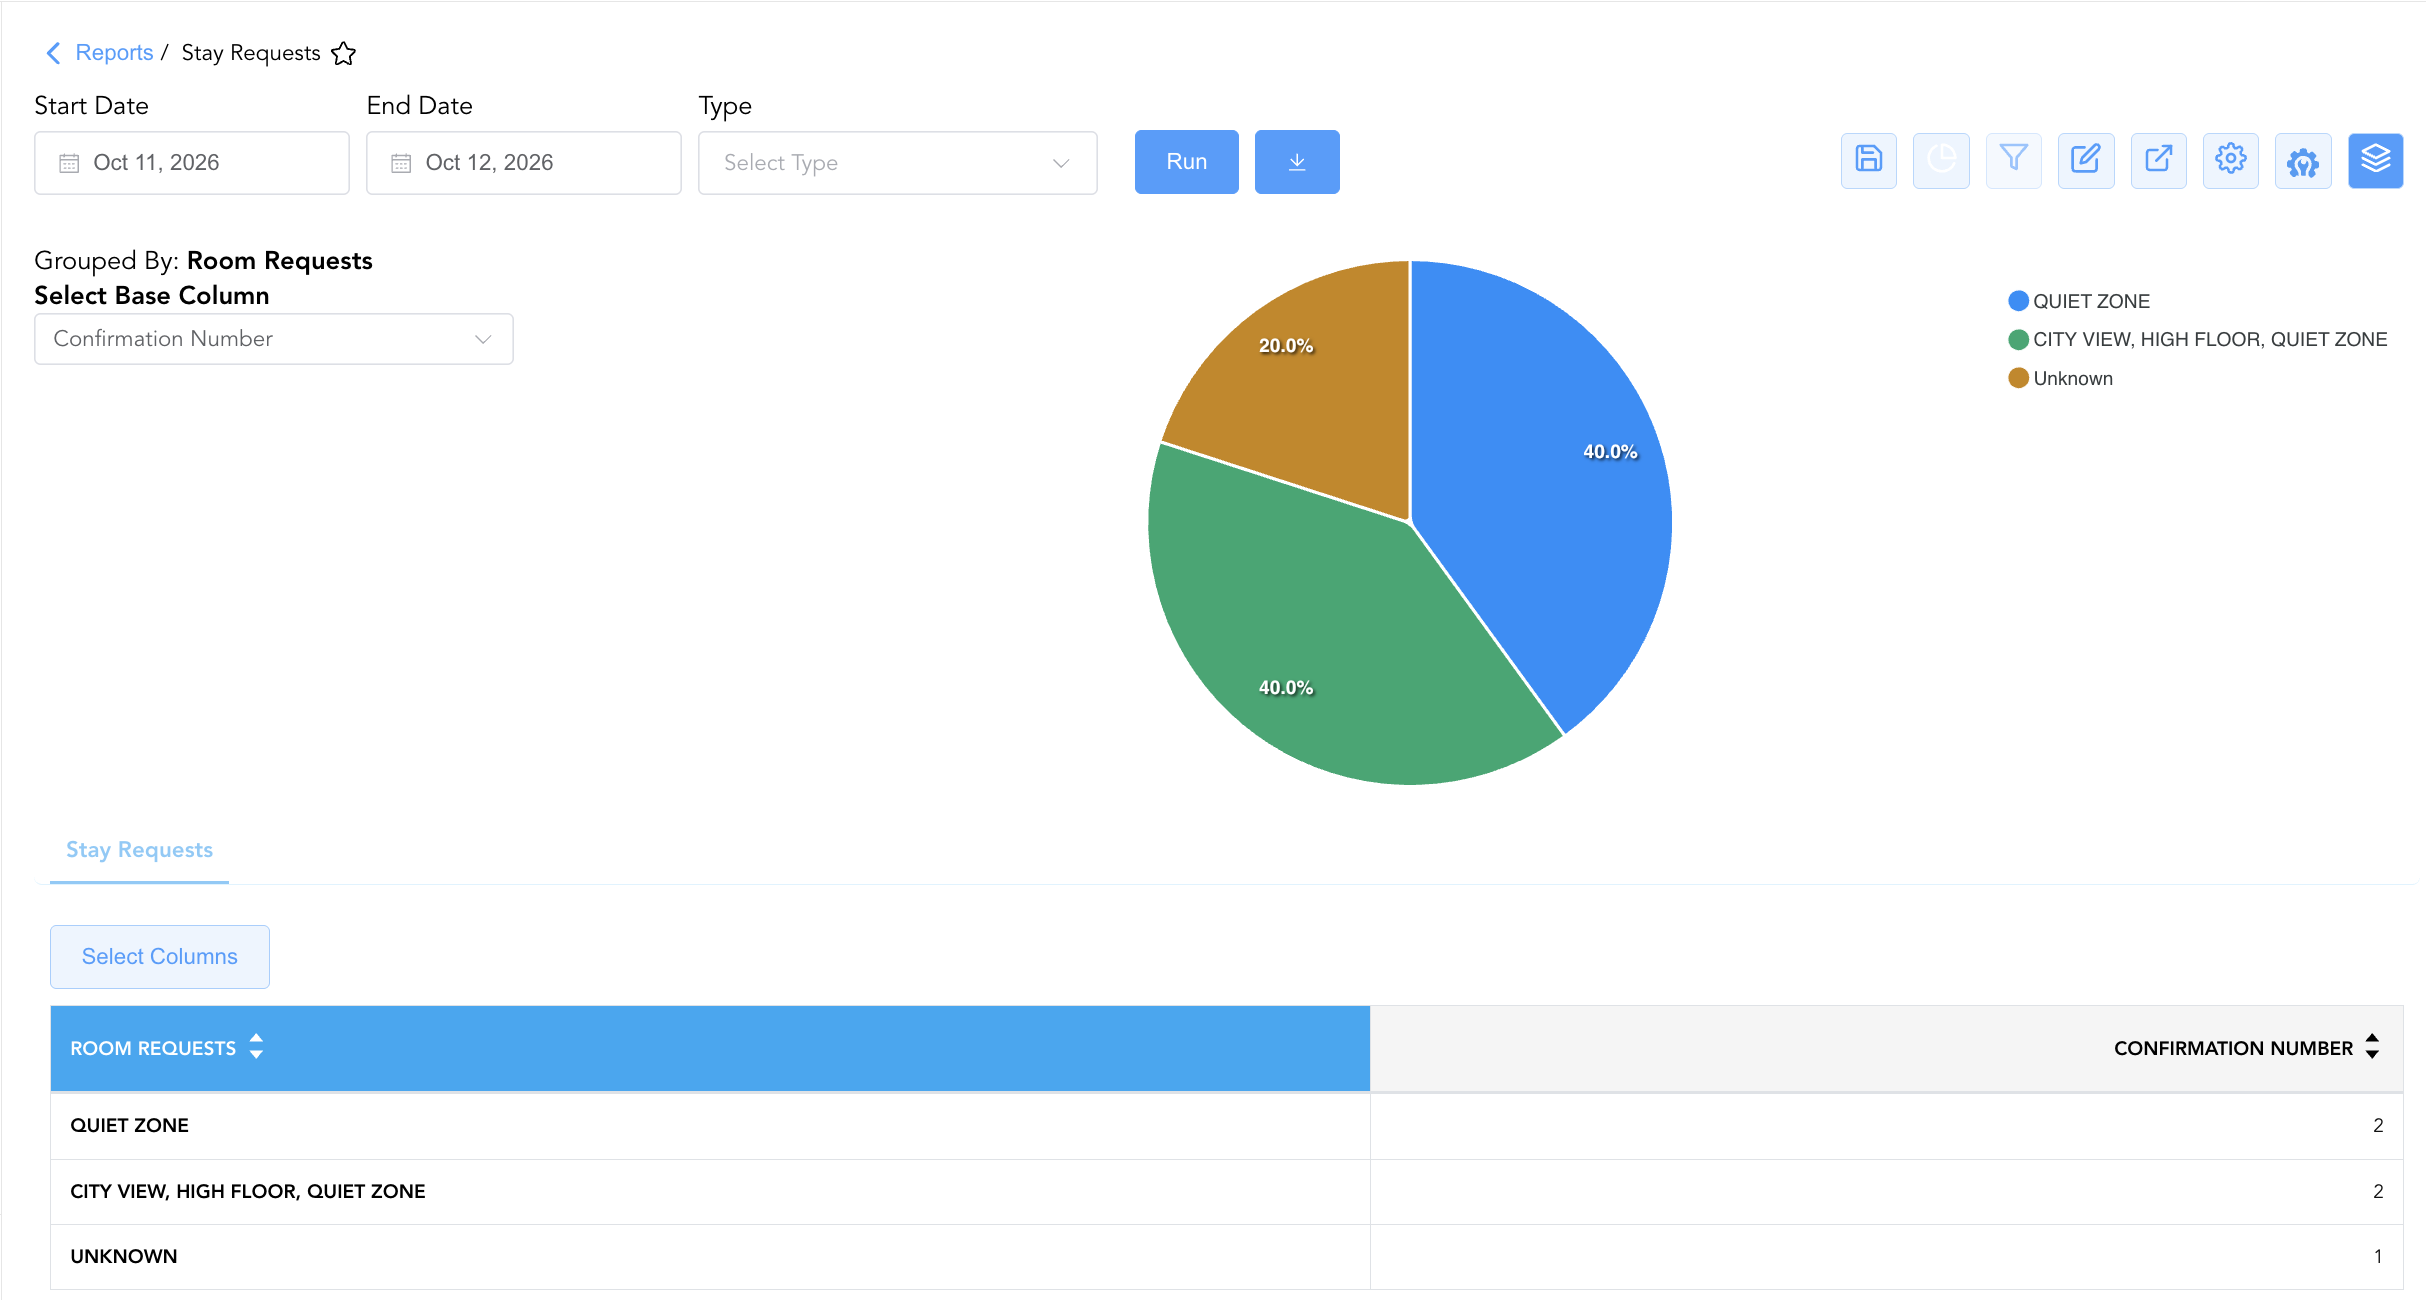The width and height of the screenshot is (2426, 1300).
Task: Switch to the Stay Requests tab
Action: point(139,850)
